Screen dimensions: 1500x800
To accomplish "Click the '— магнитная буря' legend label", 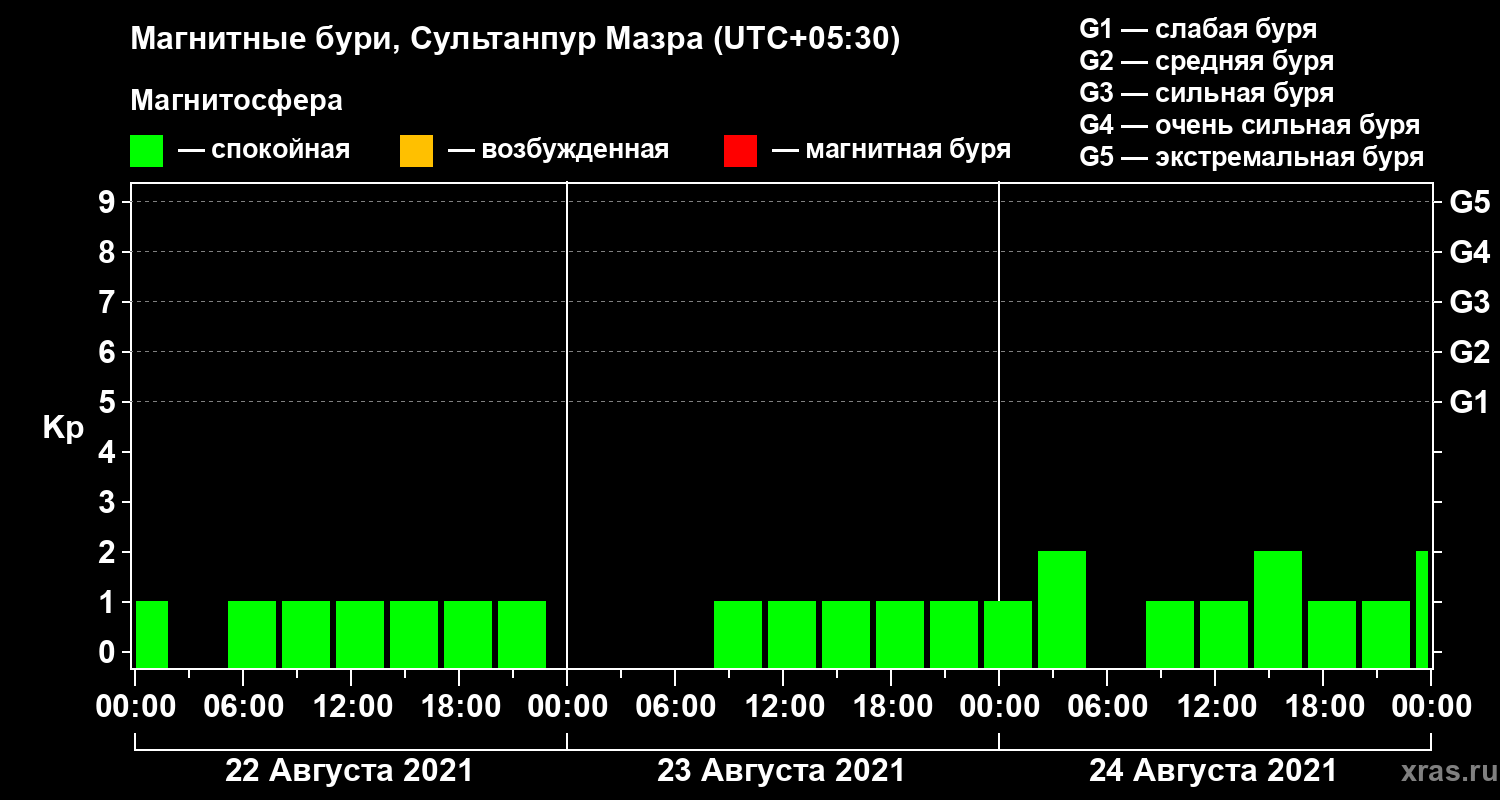I will (x=891, y=150).
